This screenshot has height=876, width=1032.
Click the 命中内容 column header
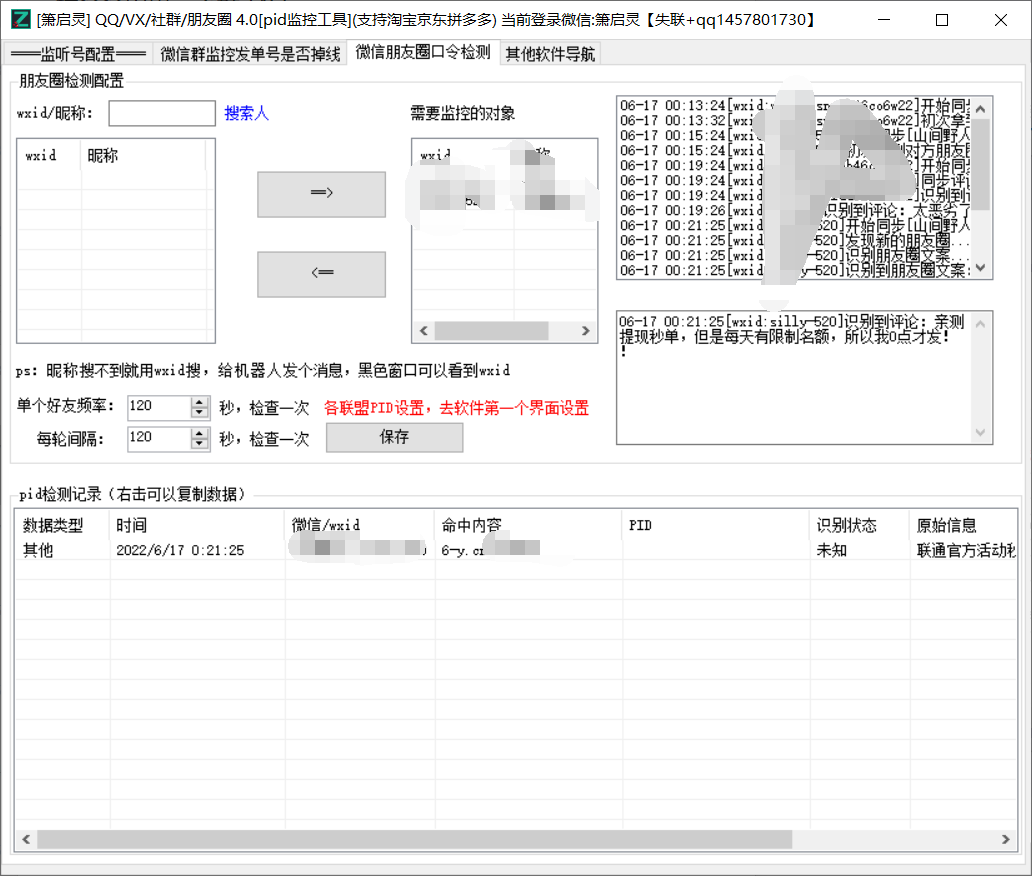(x=529, y=525)
